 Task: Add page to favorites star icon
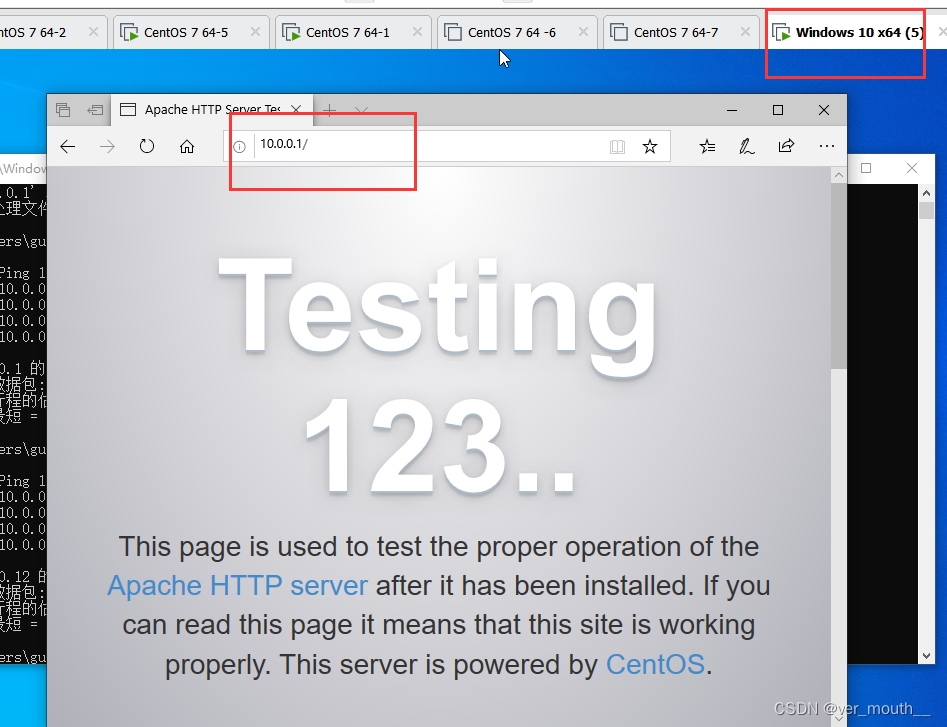650,146
